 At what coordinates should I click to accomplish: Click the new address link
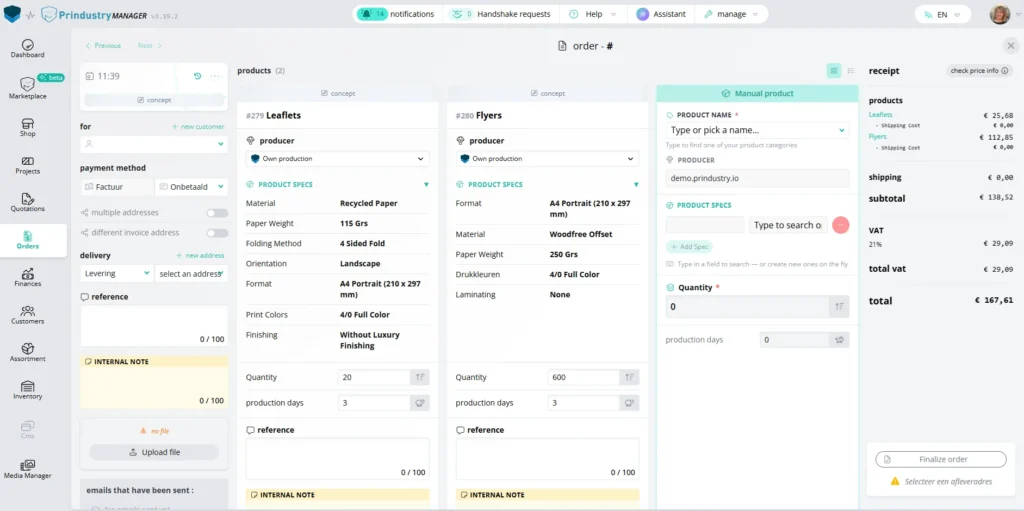[x=200, y=256]
